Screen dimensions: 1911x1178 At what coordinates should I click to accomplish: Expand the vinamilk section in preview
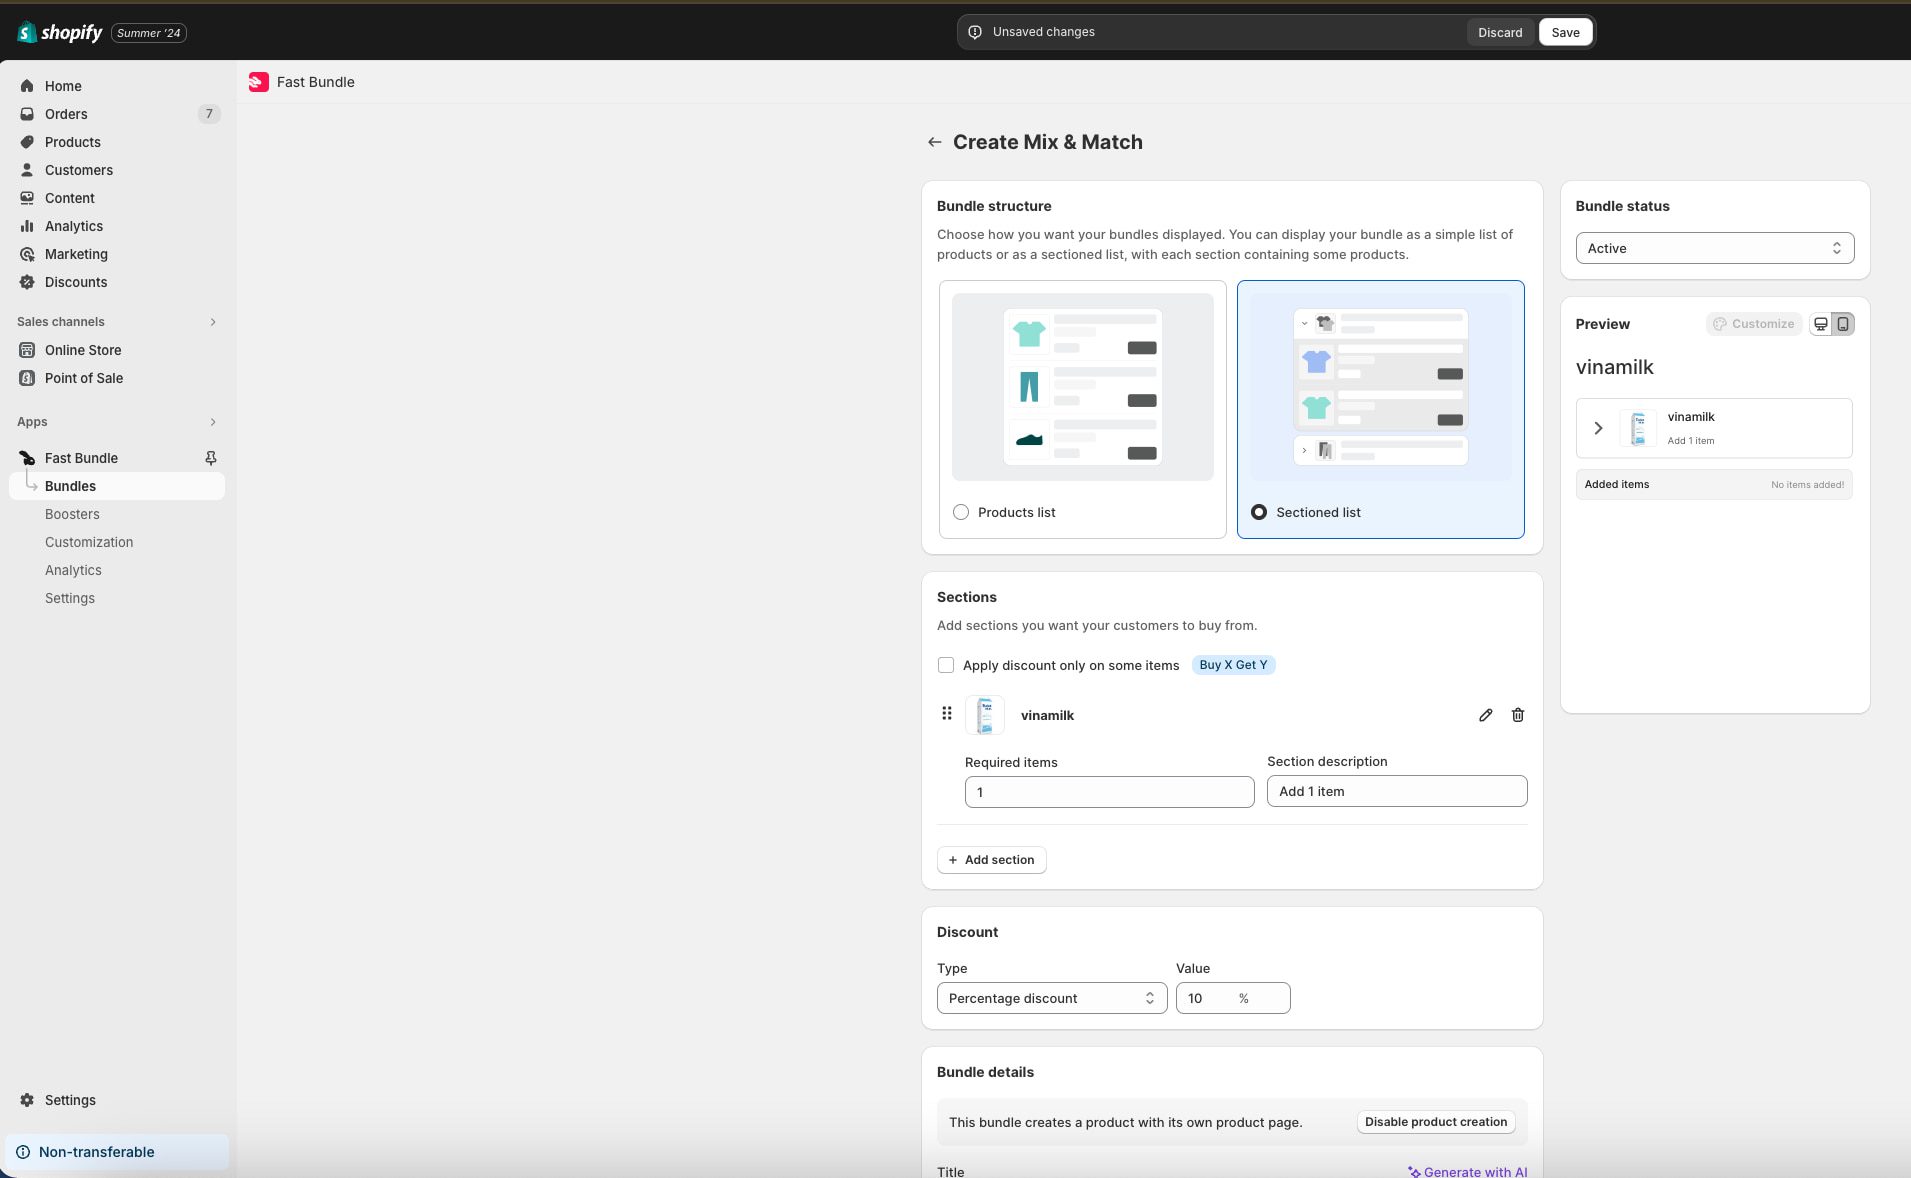click(1598, 428)
